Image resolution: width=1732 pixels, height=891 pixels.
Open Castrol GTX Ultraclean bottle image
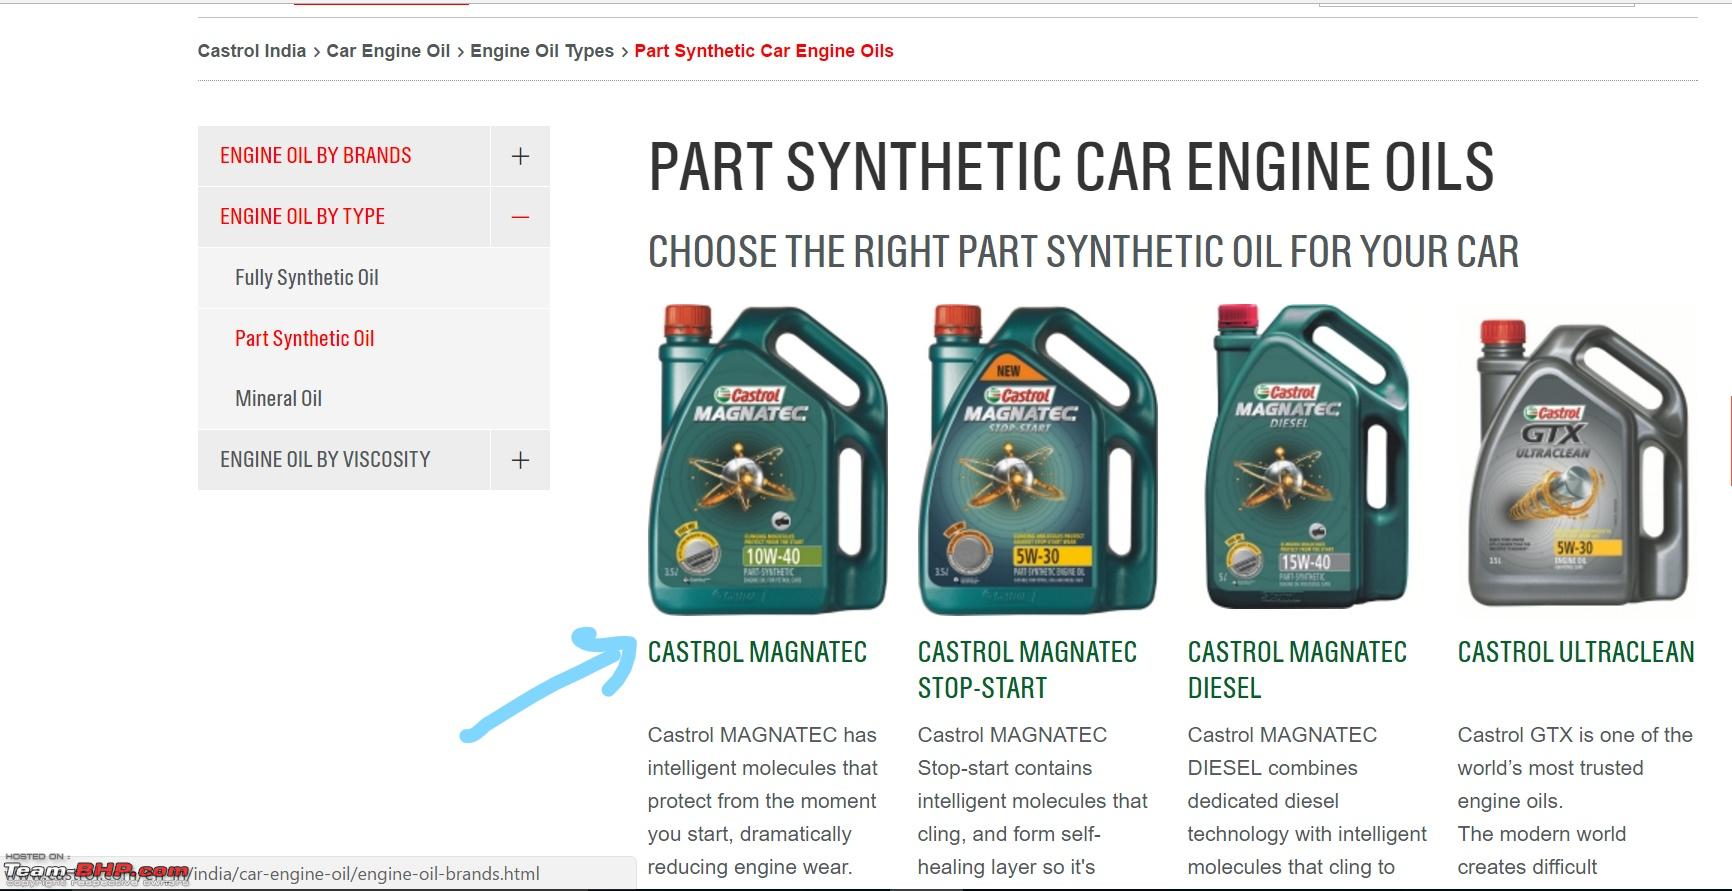point(1578,462)
